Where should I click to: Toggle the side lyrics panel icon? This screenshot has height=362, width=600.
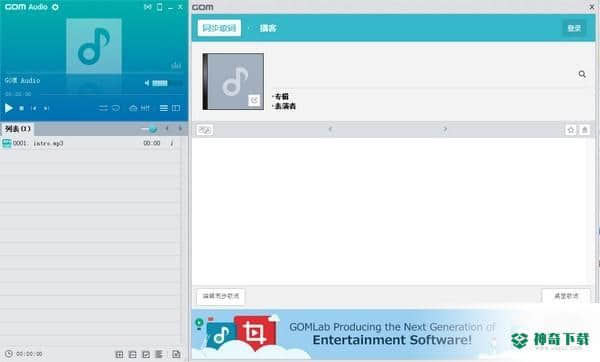point(176,108)
